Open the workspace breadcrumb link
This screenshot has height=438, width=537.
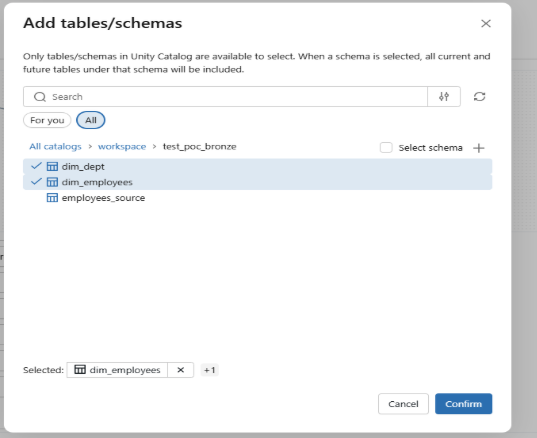[x=122, y=147]
